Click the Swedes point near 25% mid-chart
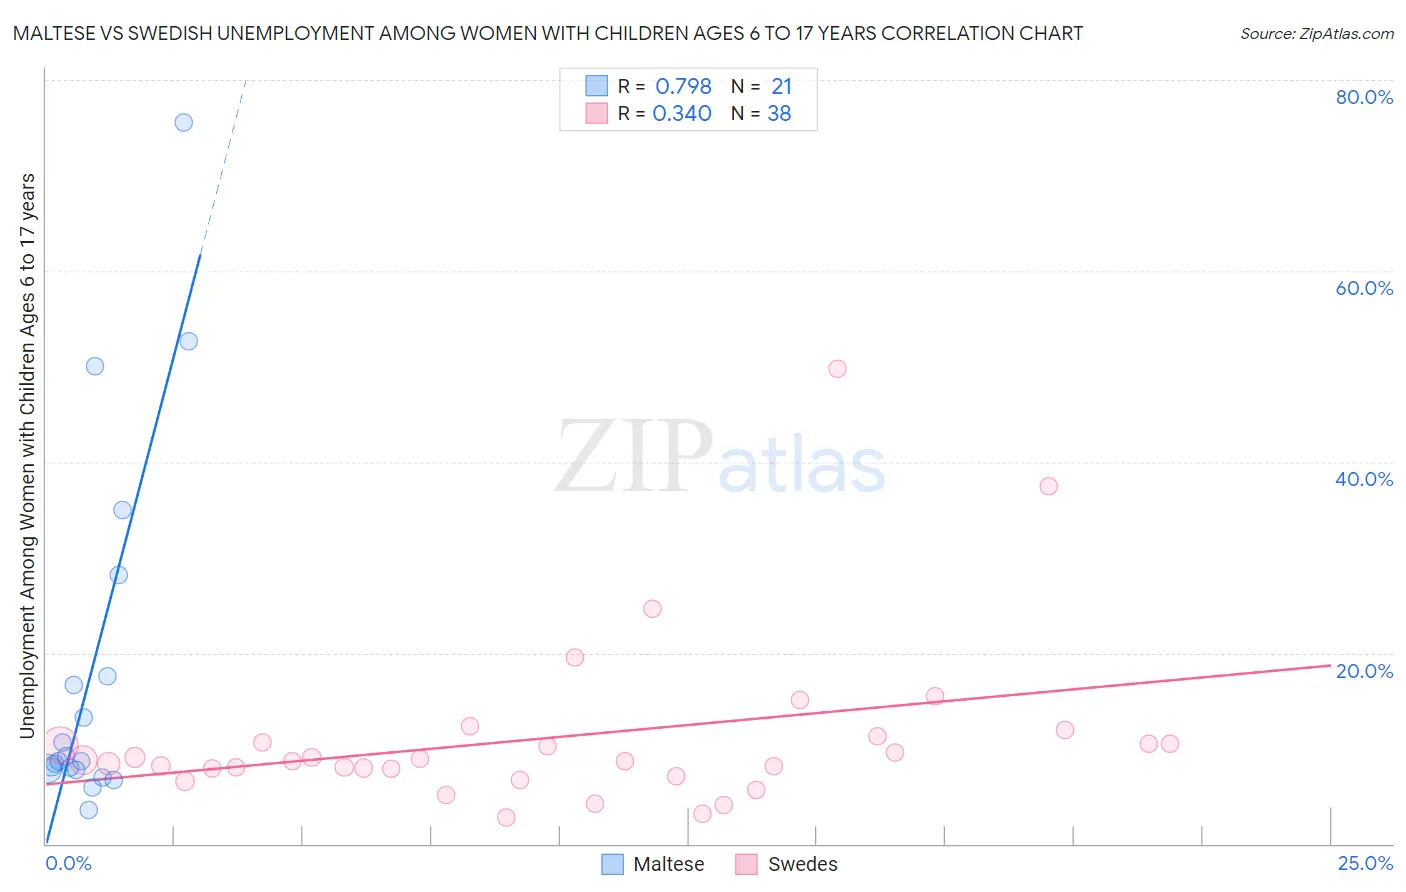 pos(652,609)
